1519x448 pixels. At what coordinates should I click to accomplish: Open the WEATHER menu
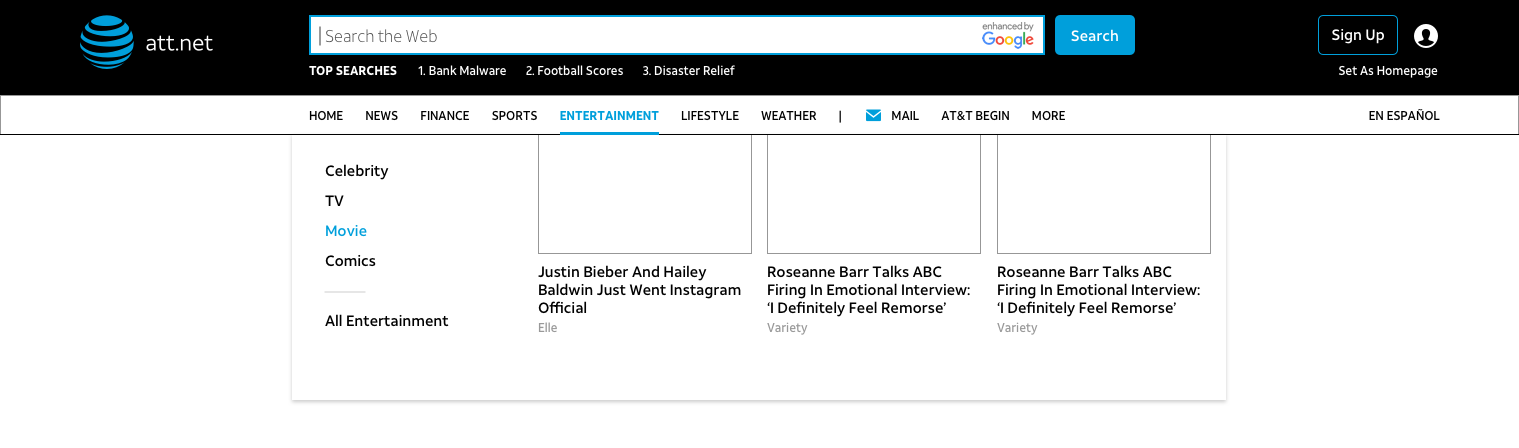coord(789,116)
